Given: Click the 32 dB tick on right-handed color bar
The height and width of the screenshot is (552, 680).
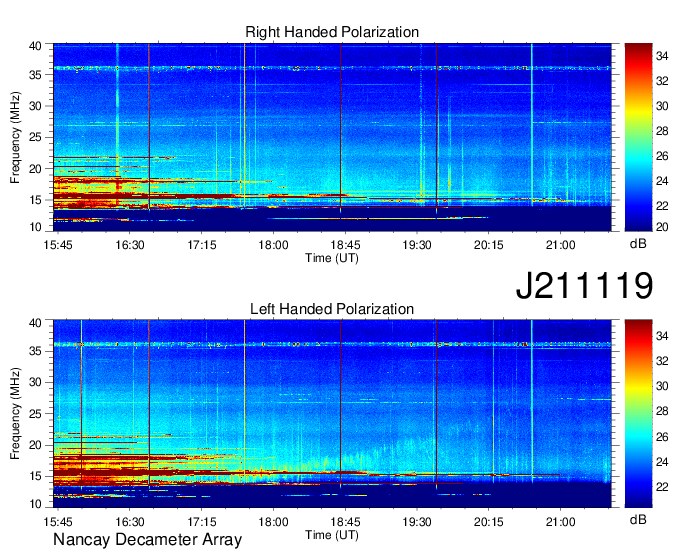Looking at the screenshot, I should (x=662, y=81).
